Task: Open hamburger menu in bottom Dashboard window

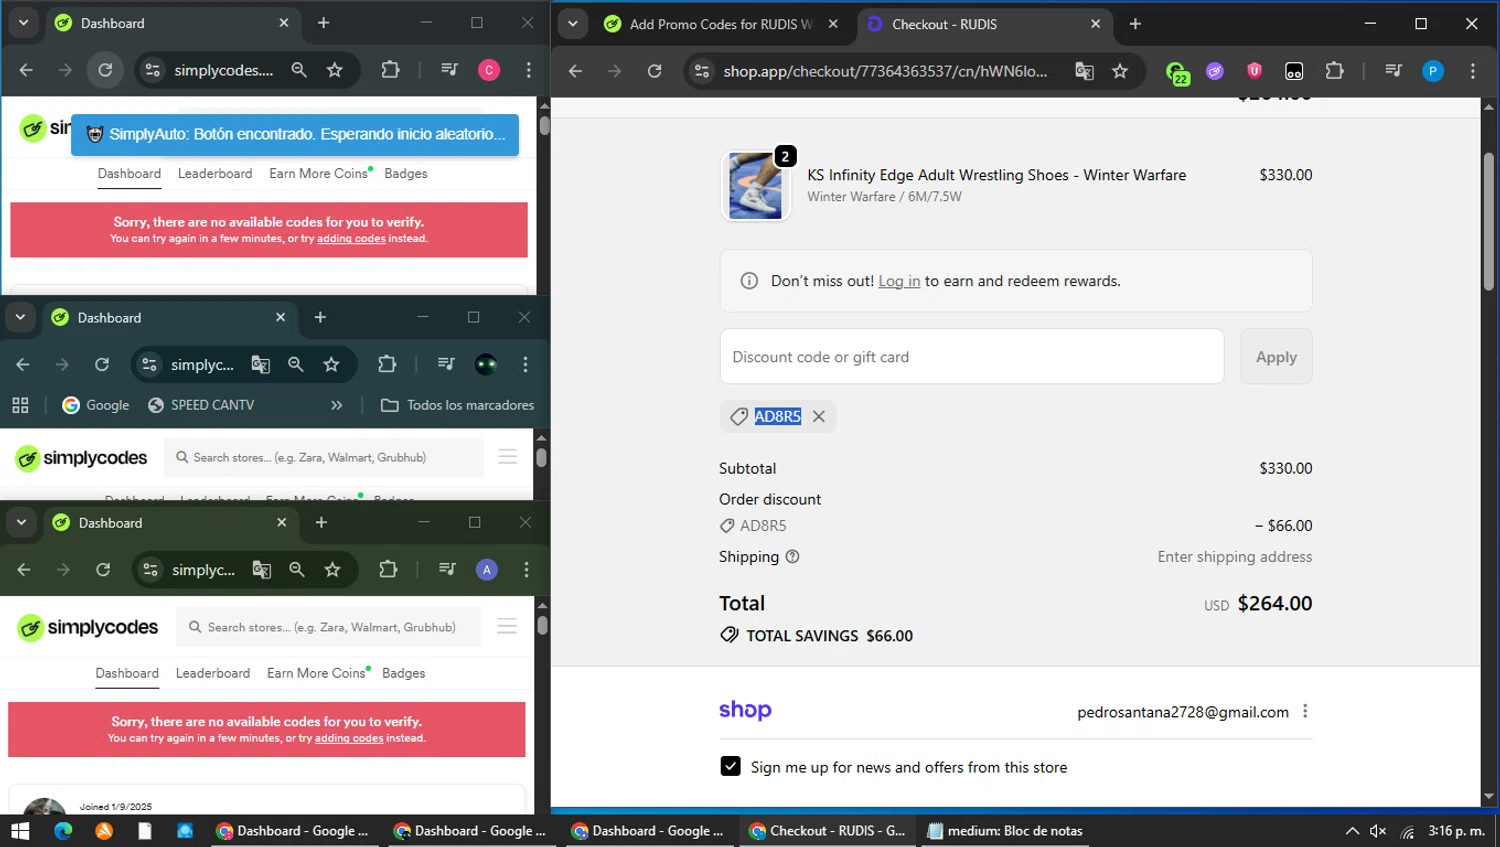Action: pos(507,626)
